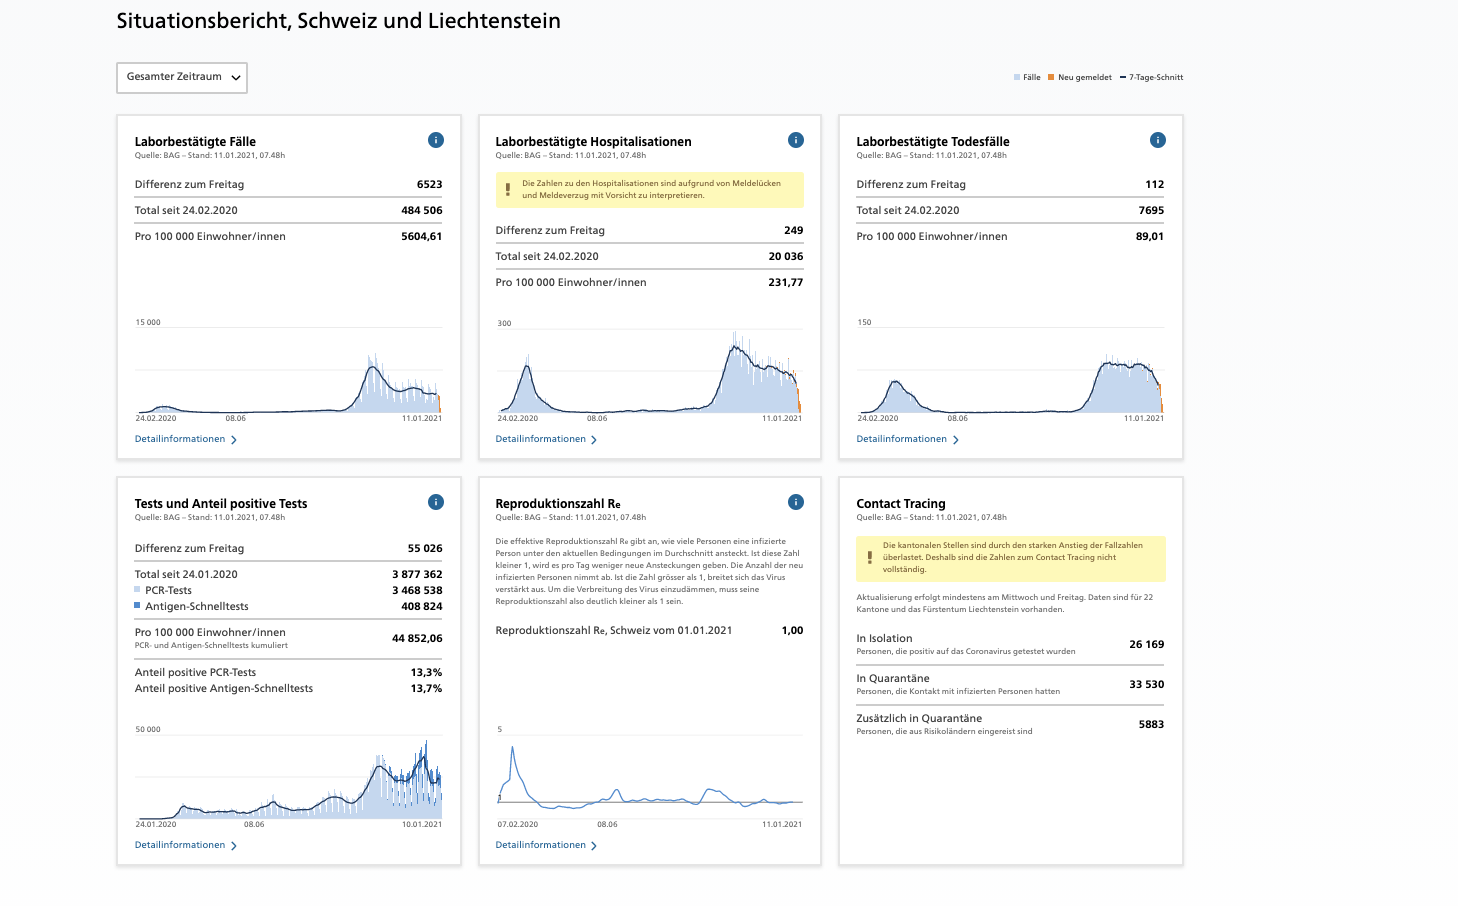Open Detailinformationen for Reproduktionszahl
The image size is (1458, 906).
point(546,845)
